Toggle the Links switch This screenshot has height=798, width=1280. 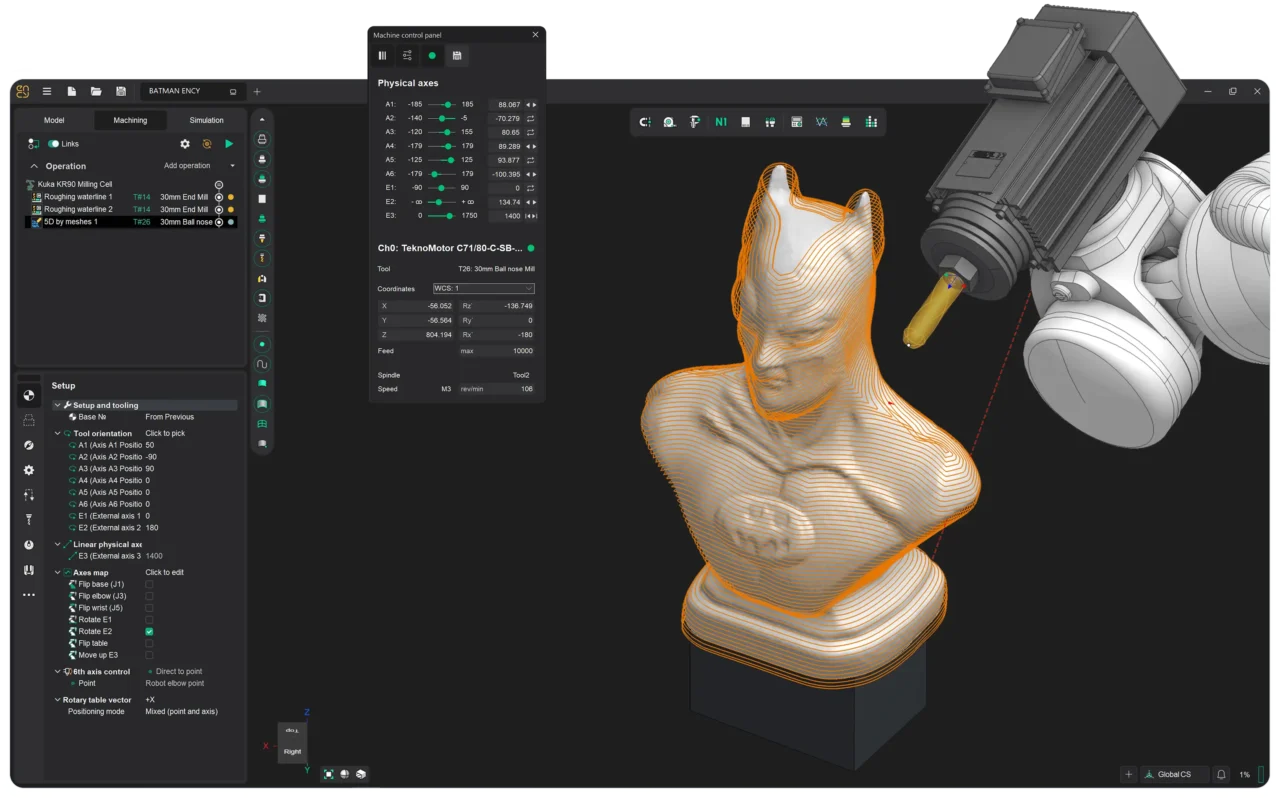[54, 144]
